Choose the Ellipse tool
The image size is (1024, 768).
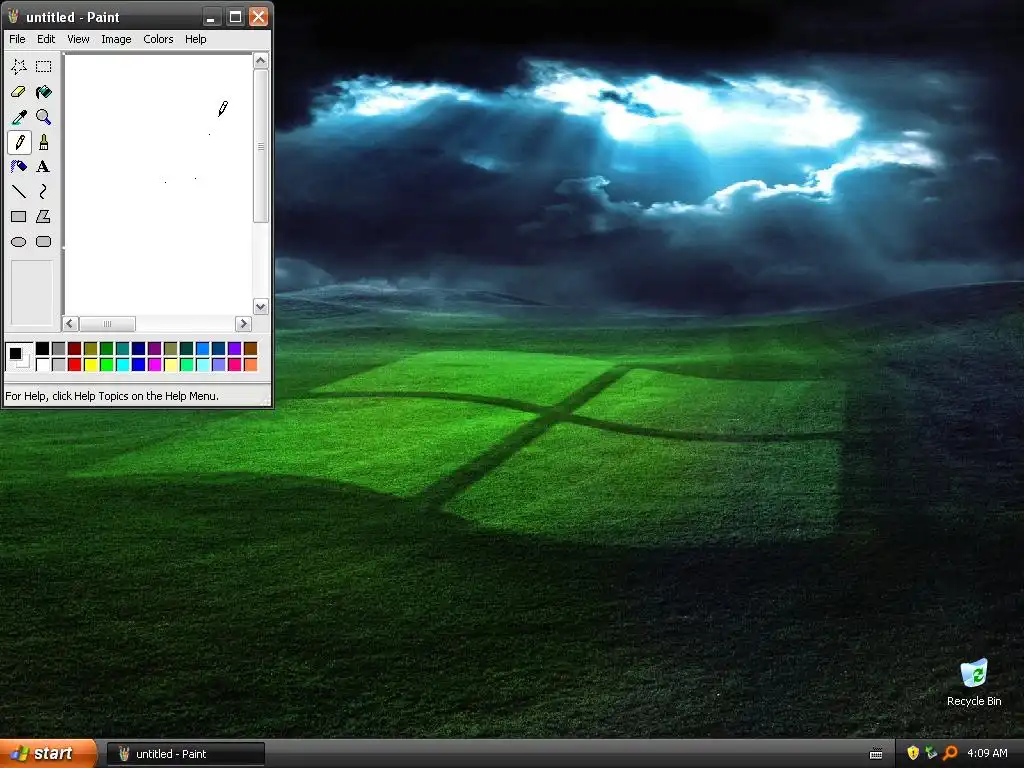tap(19, 242)
